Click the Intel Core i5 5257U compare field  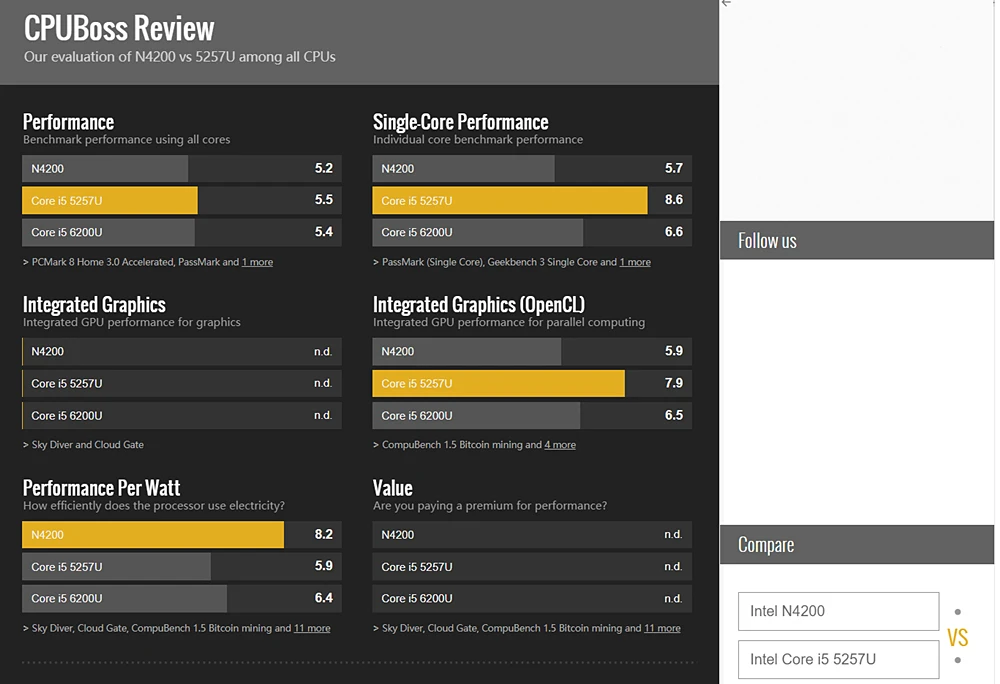(838, 659)
